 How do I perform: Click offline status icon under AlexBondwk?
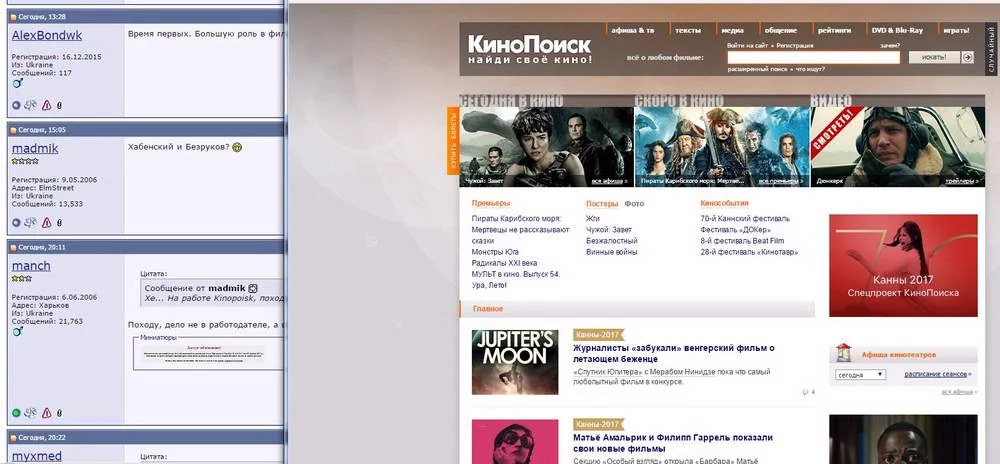point(17,106)
